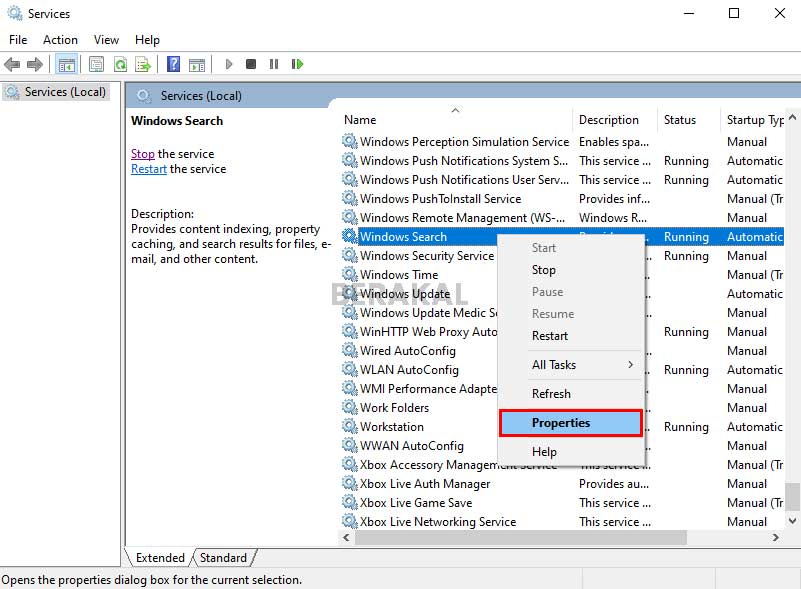Sort by the Name column header
801x589 pixels.
click(455, 120)
